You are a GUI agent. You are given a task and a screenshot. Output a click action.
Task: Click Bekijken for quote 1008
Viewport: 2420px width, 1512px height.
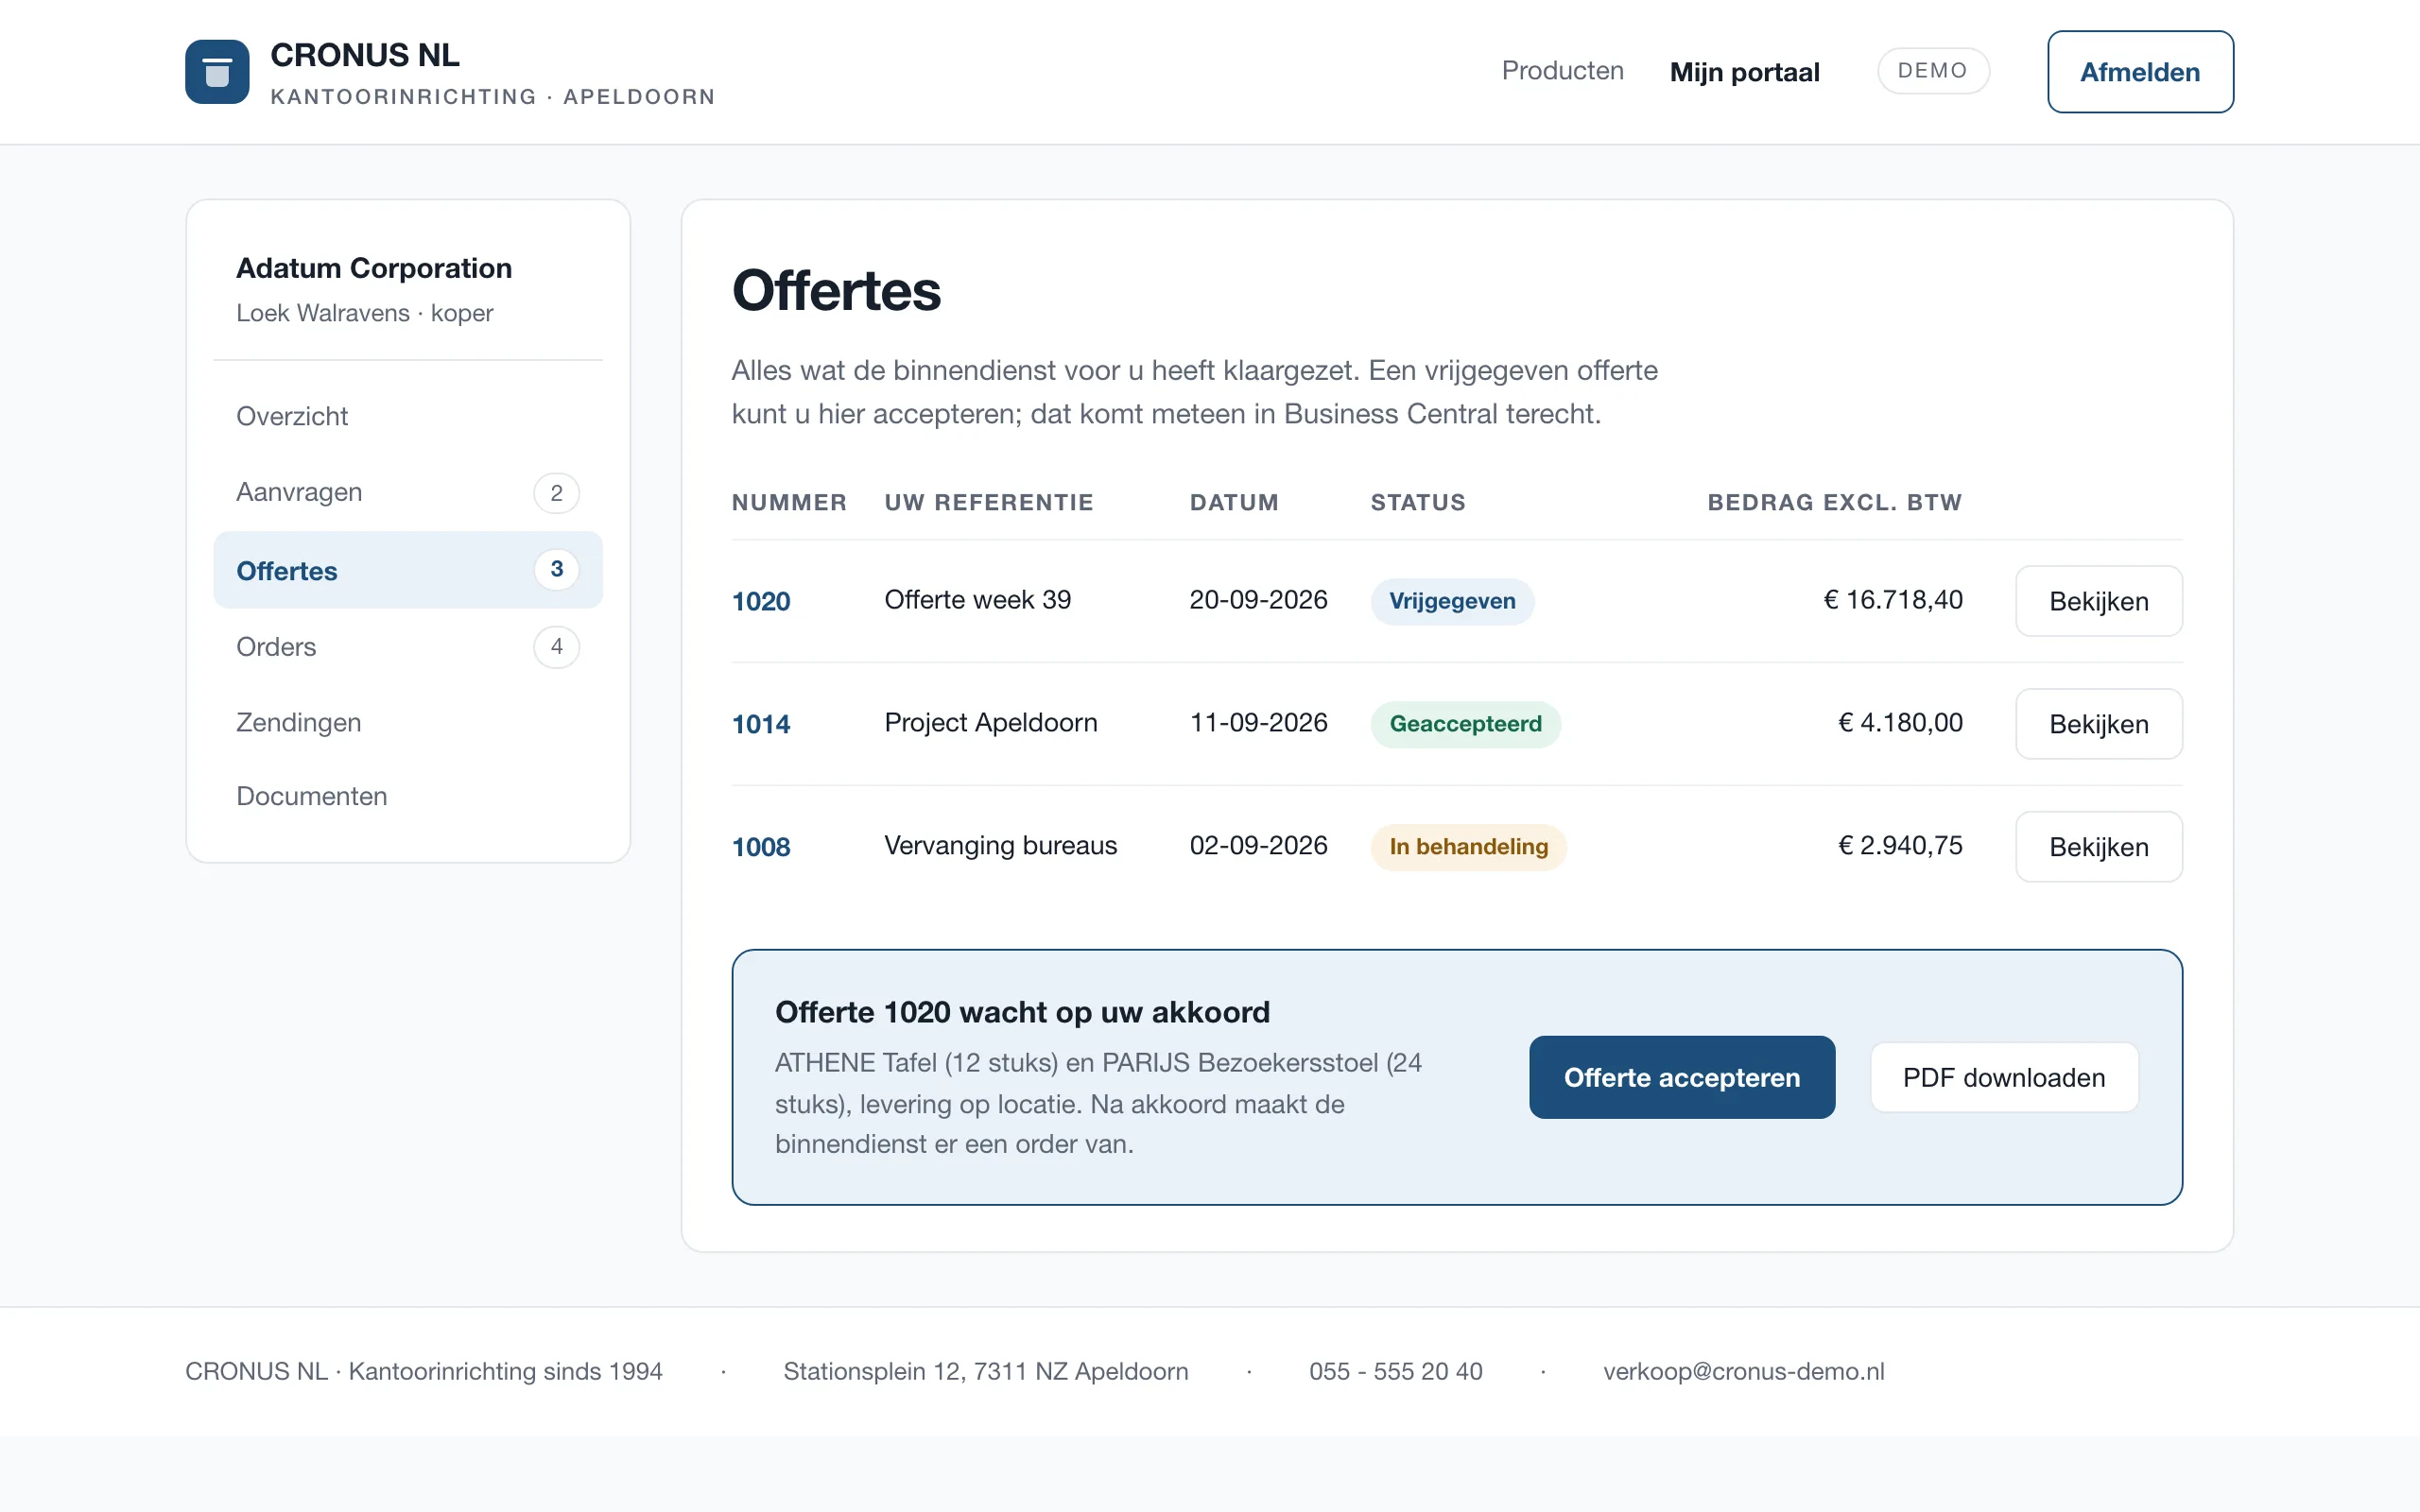coord(2098,847)
